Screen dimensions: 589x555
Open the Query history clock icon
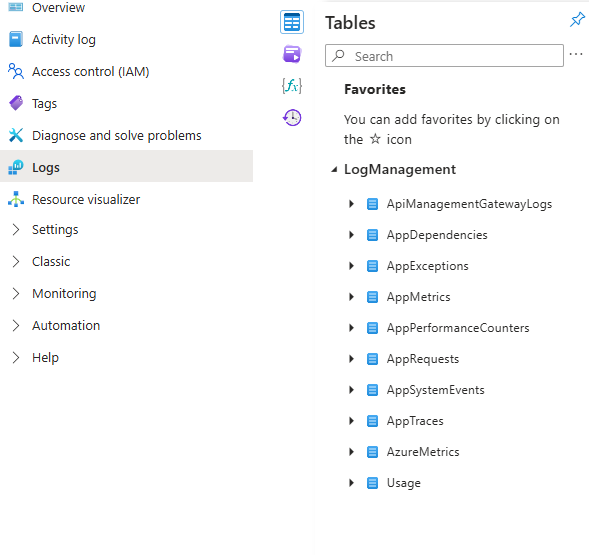(x=292, y=118)
